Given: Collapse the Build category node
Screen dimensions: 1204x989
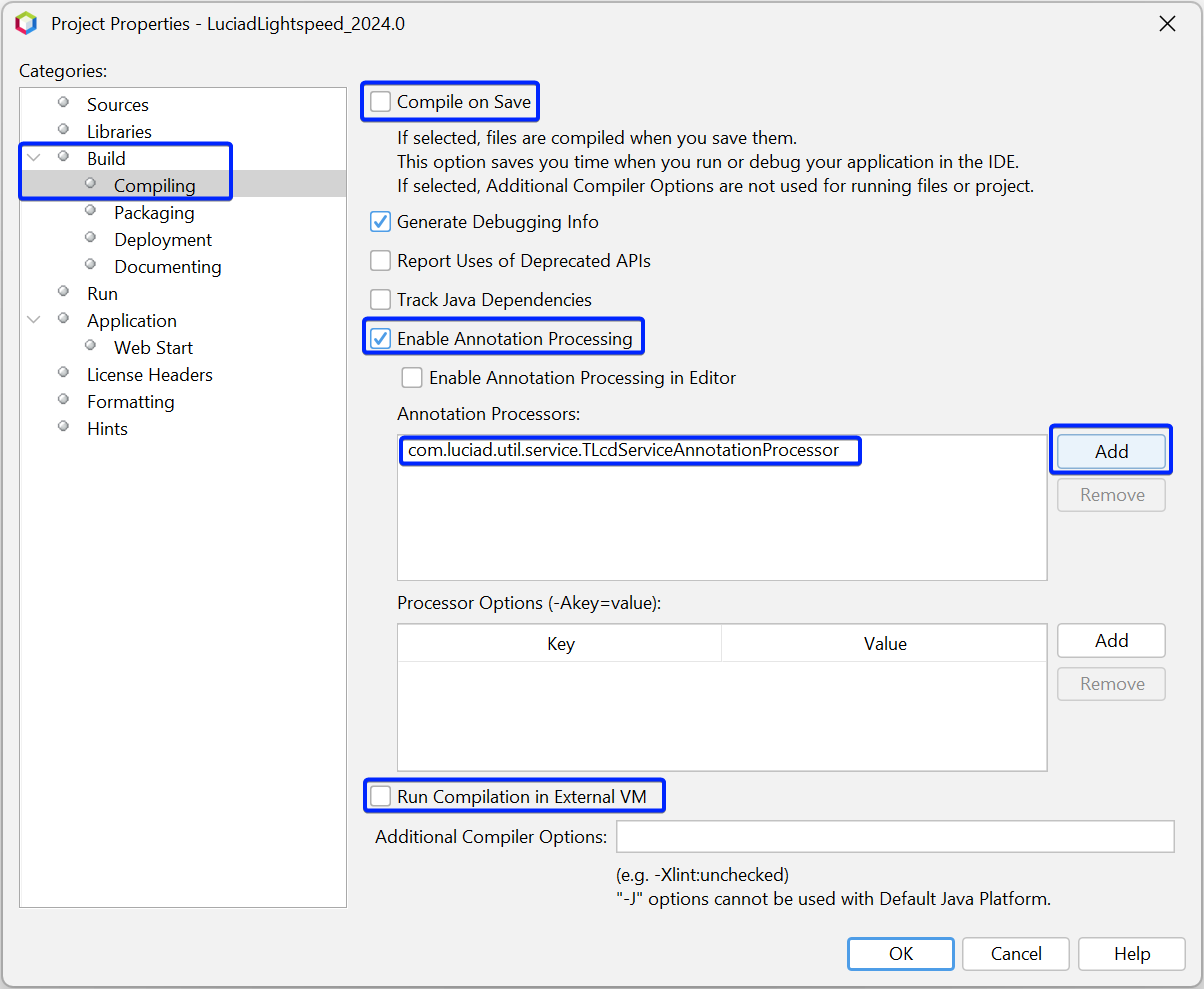Looking at the screenshot, I should (x=34, y=158).
